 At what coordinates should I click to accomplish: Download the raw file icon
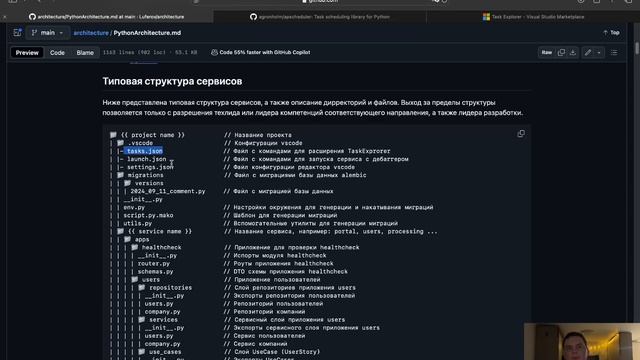573,52
